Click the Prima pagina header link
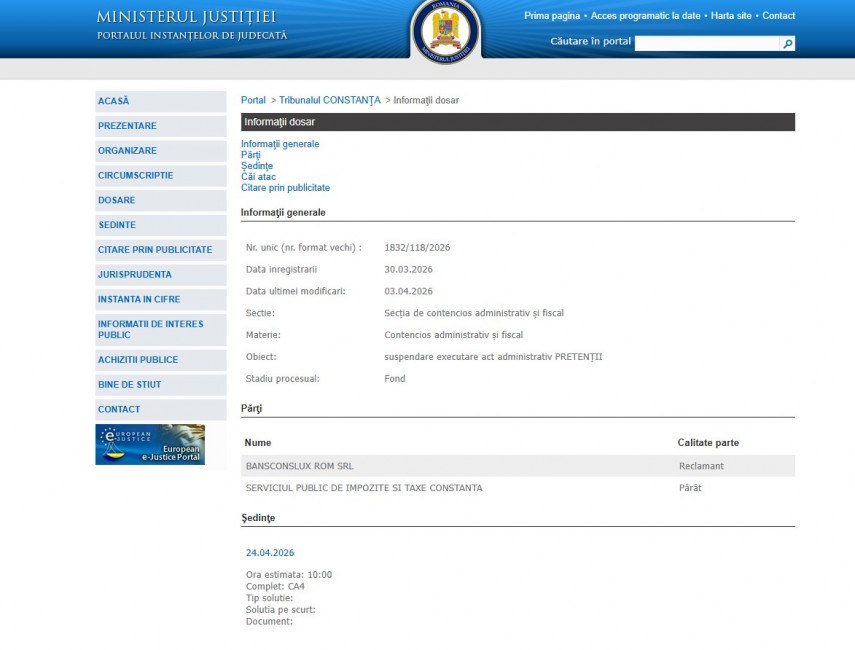 pos(552,16)
